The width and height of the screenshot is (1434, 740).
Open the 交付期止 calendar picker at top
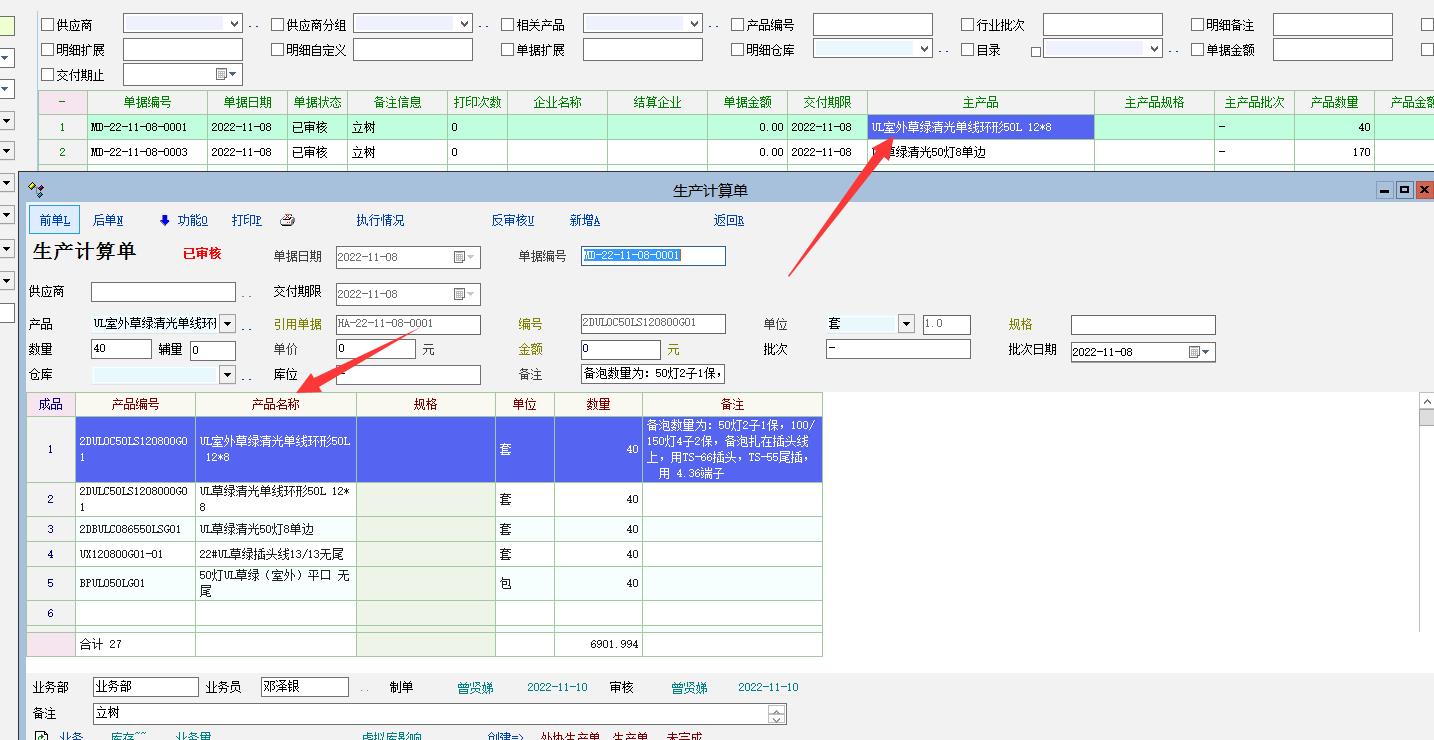(x=227, y=75)
